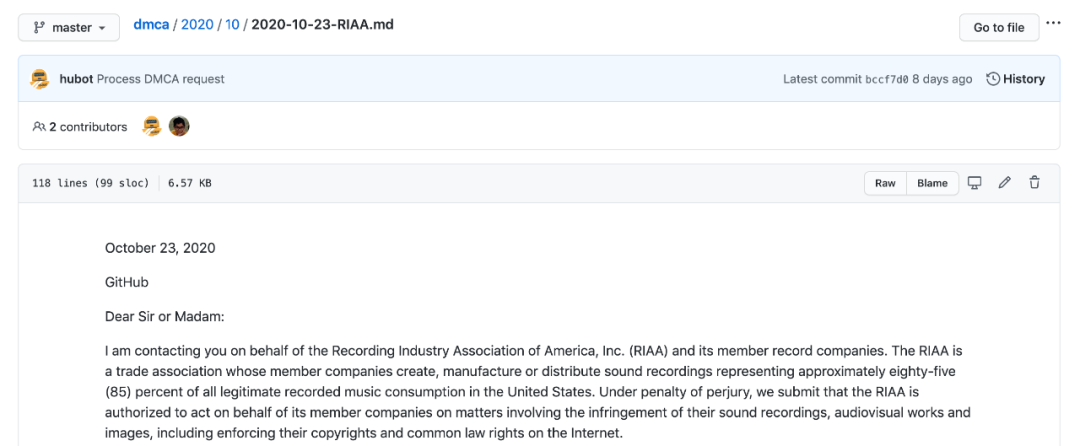
Task: Open latest commit bccf7d0
Action: pyautogui.click(x=886, y=79)
